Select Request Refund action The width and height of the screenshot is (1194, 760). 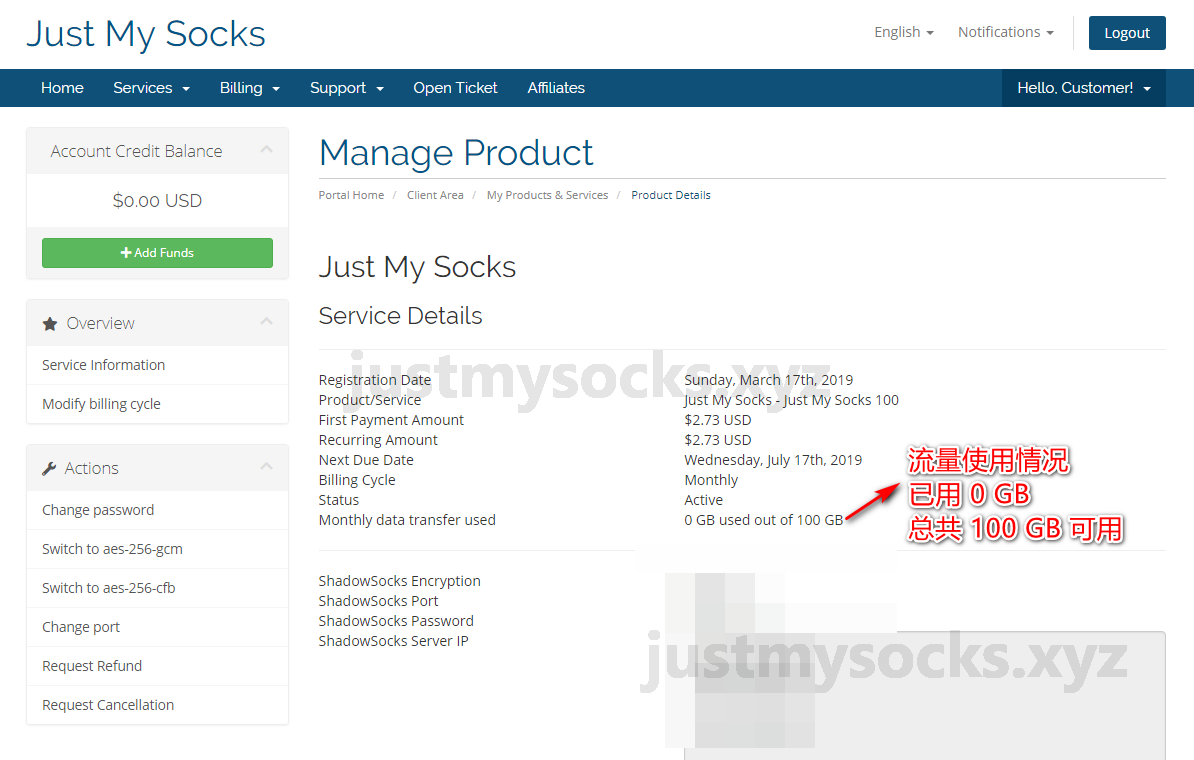(158, 666)
